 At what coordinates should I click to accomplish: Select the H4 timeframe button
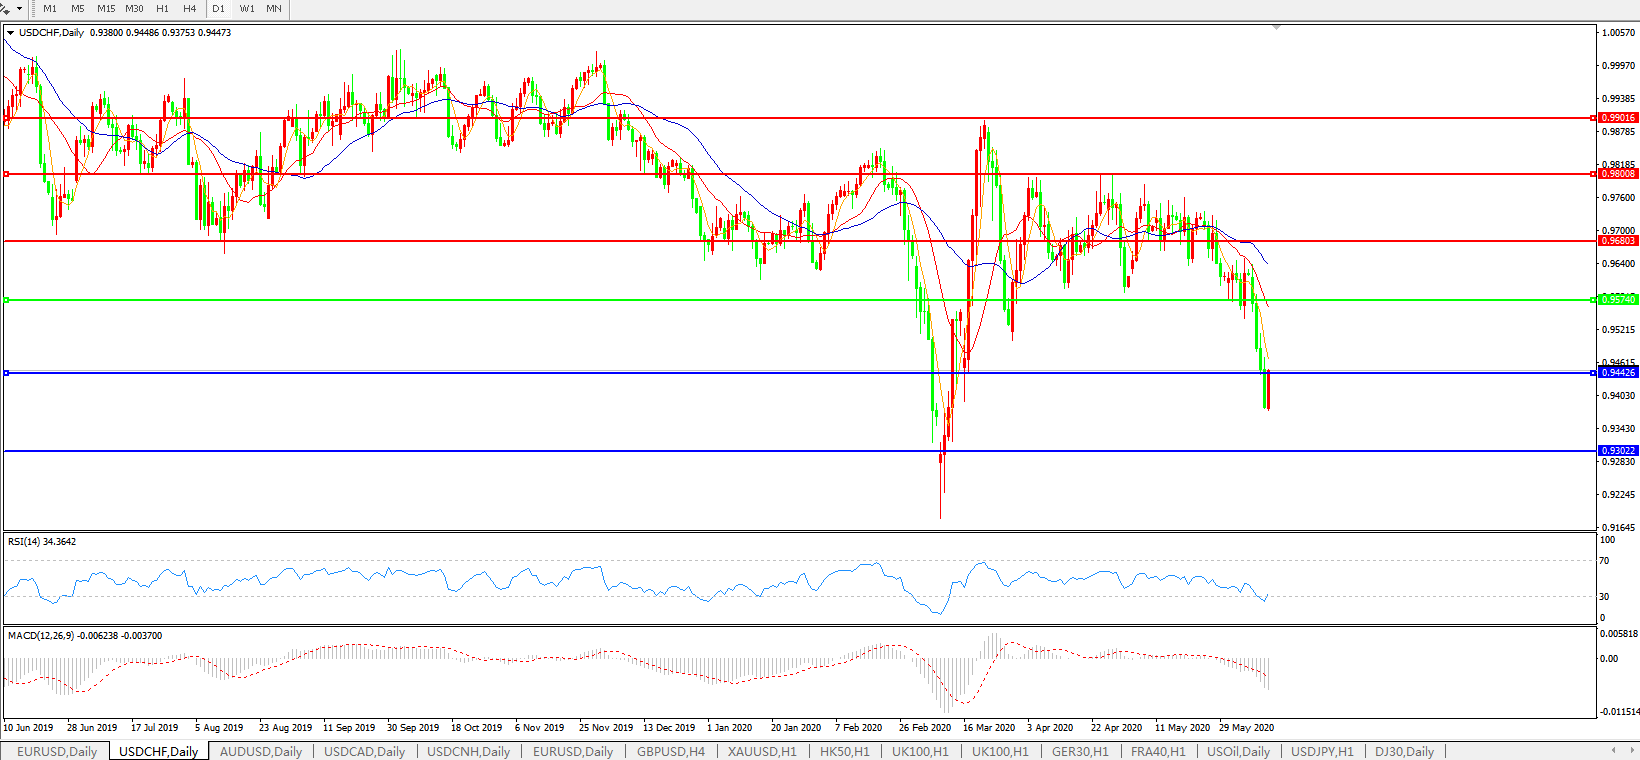[x=189, y=8]
